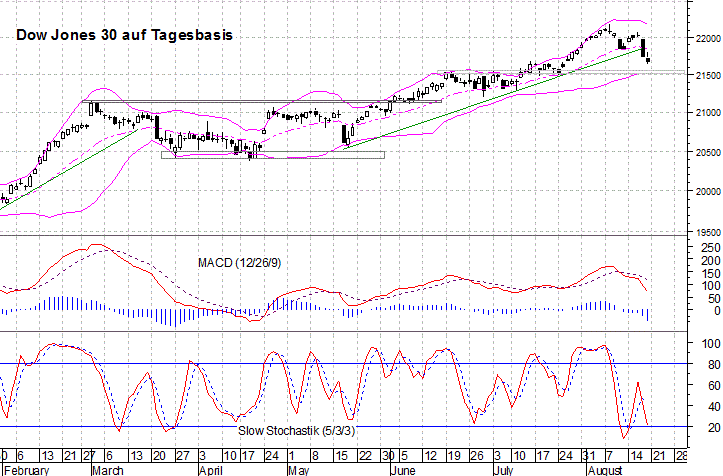Screen dimensions: 723x476
Task: Click the 250 value on MACD scale
Action: [711, 248]
